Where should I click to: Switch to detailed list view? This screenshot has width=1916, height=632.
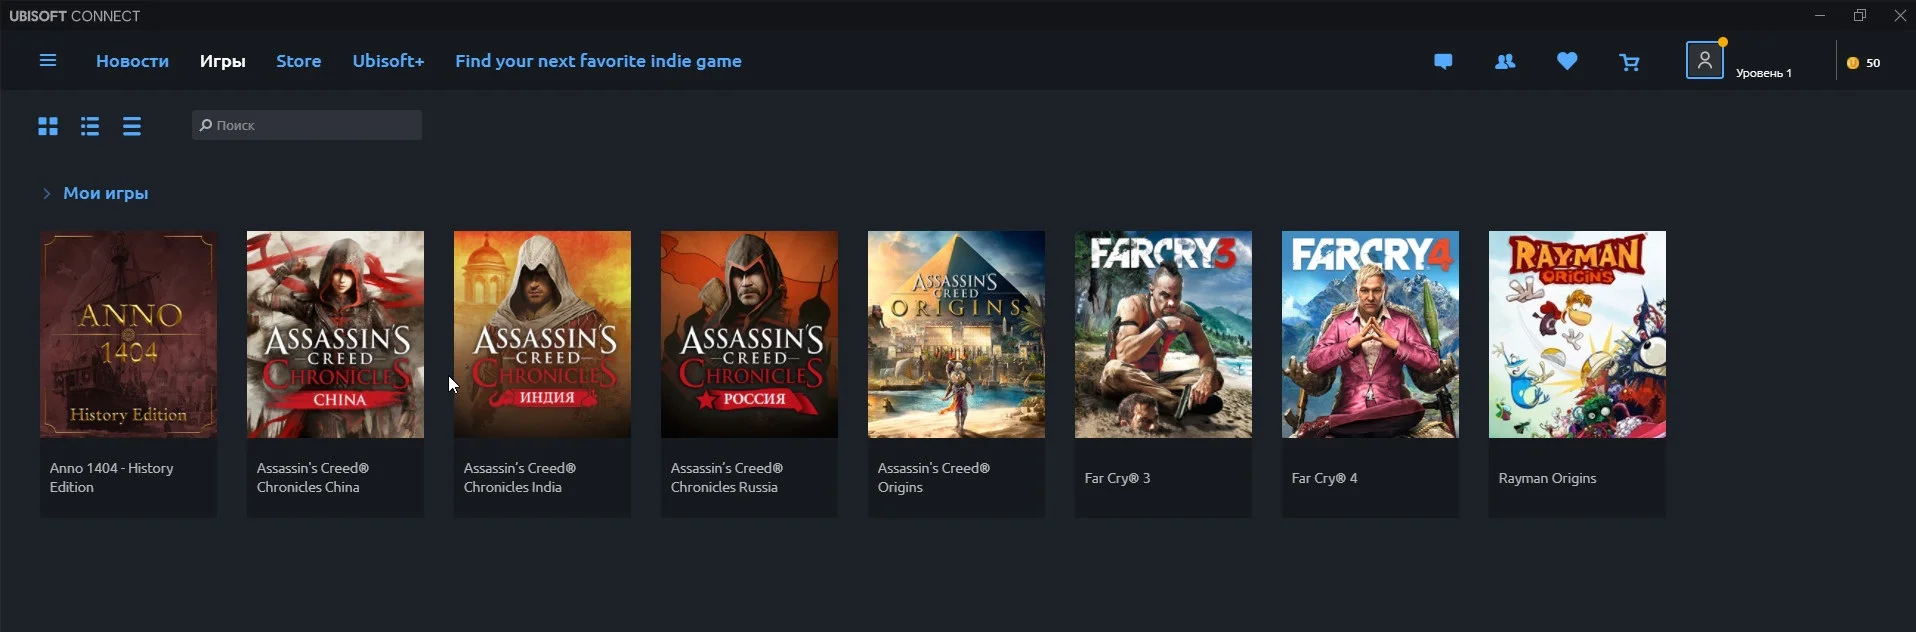tap(90, 126)
